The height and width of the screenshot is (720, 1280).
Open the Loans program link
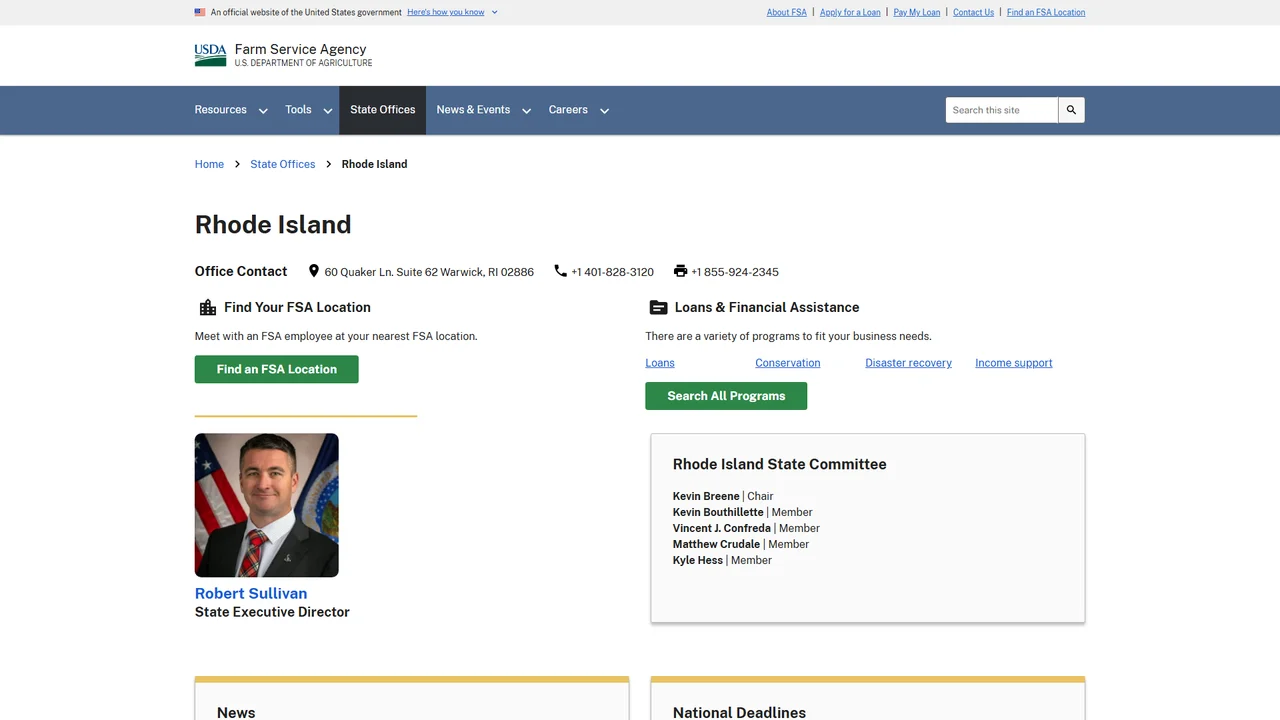(660, 363)
